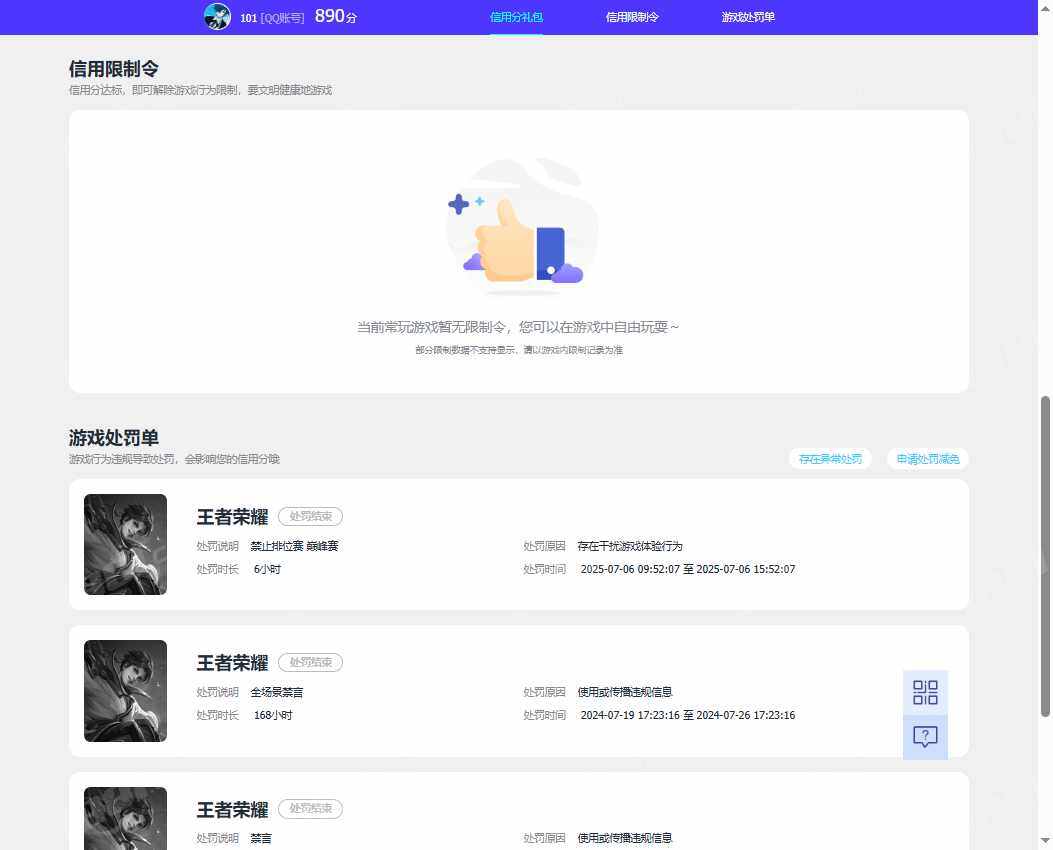Image resolution: width=1053 pixels, height=850 pixels.
Task: Switch to the 游戏处罚单 tab
Action: tap(748, 17)
